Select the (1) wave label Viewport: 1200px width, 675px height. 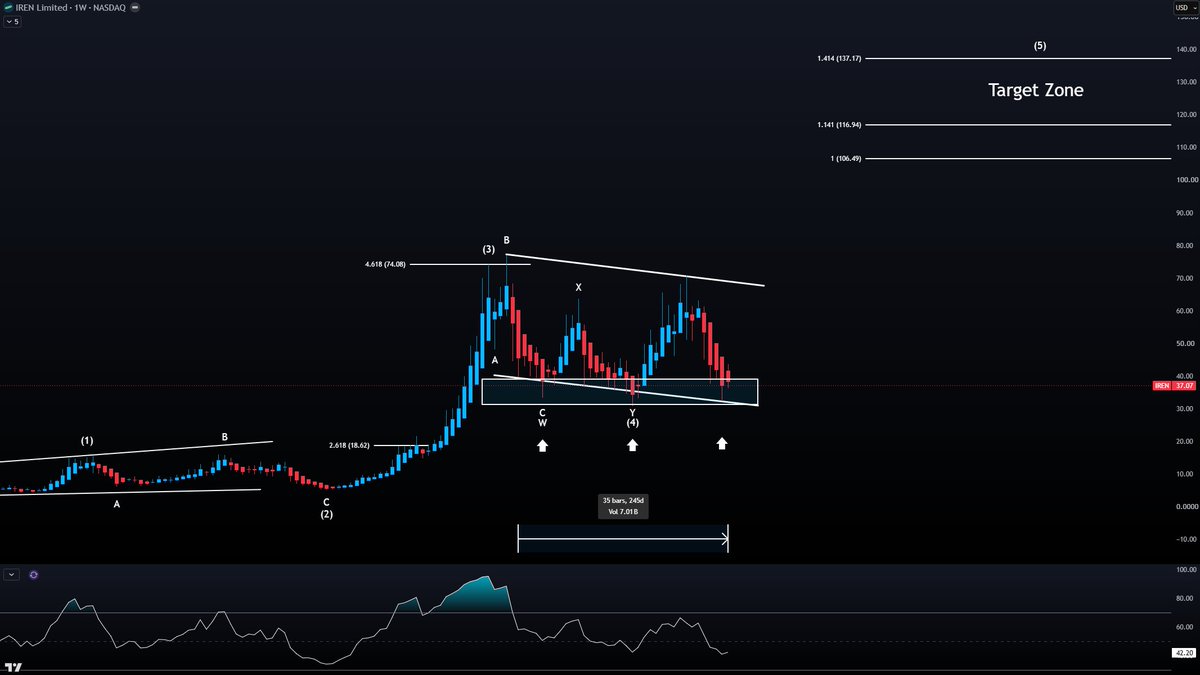87,441
